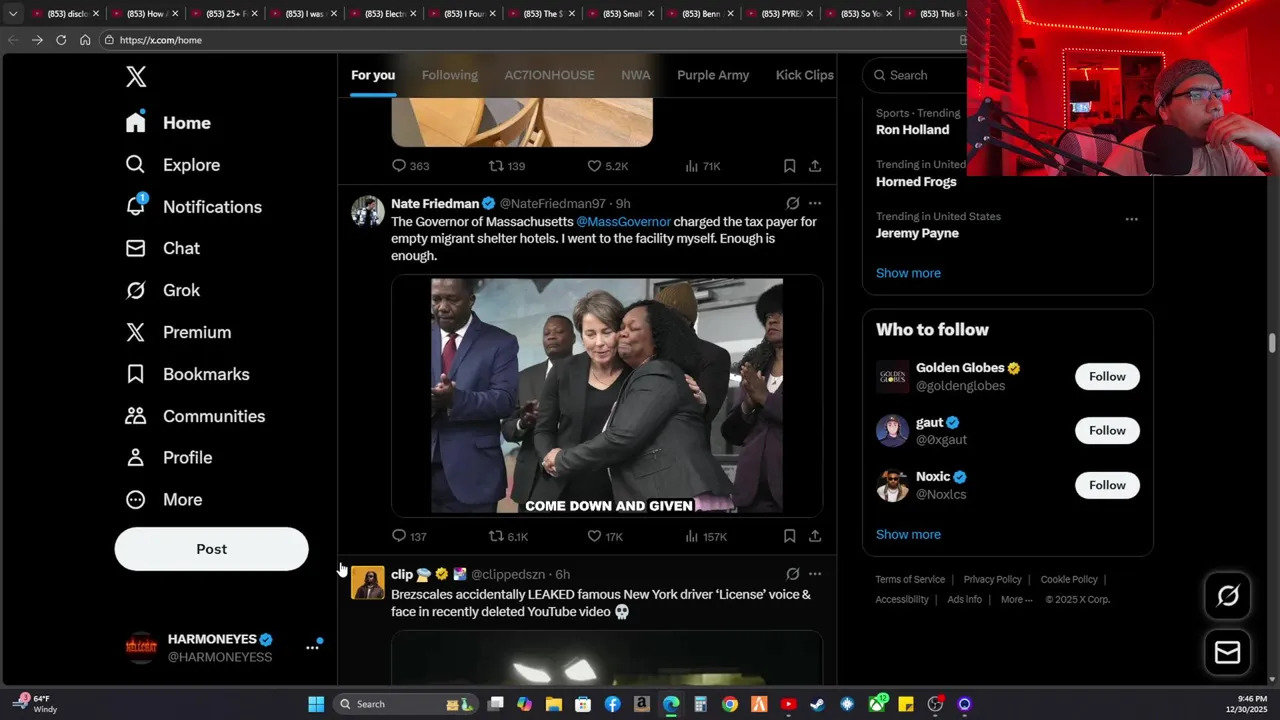1280x720 pixels.
Task: Switch to the NWA tab
Action: 636,75
